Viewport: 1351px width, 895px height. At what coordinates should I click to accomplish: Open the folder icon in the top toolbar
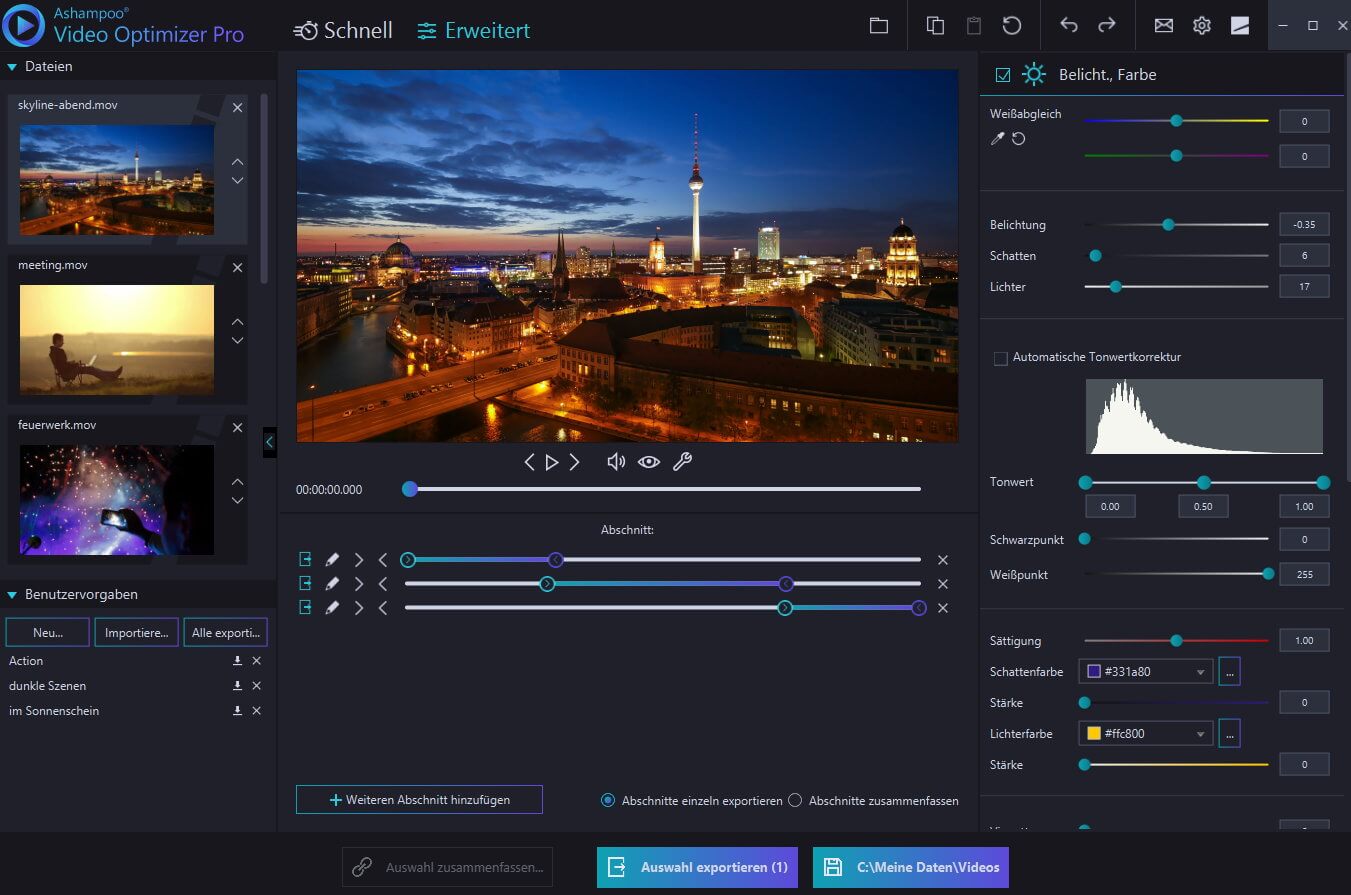click(878, 26)
